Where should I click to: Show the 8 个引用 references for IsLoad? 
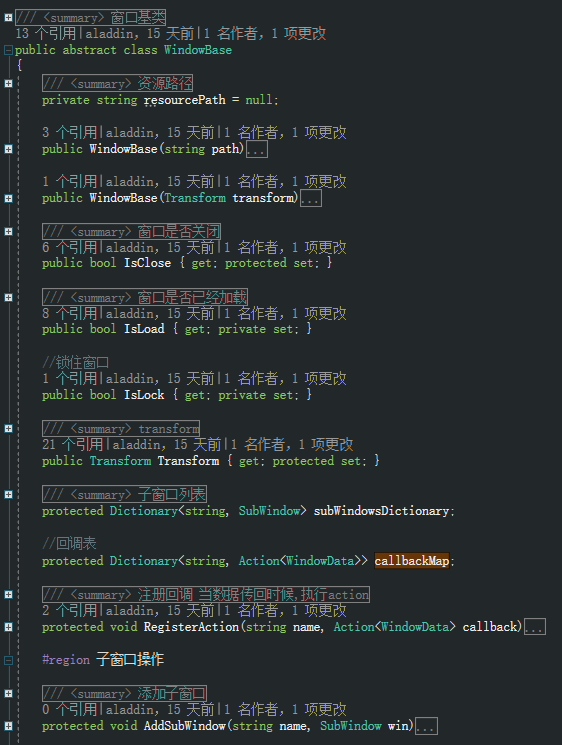pos(69,314)
